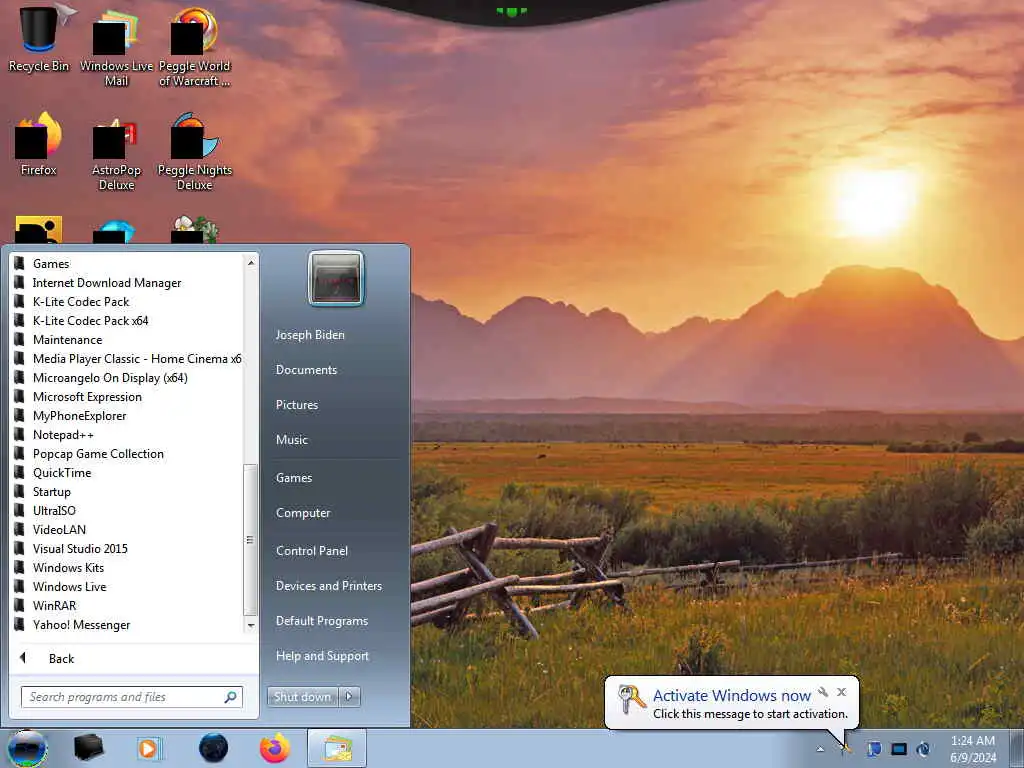Show hidden tray icons arrow
The width and height of the screenshot is (1024, 768).
(x=820, y=748)
